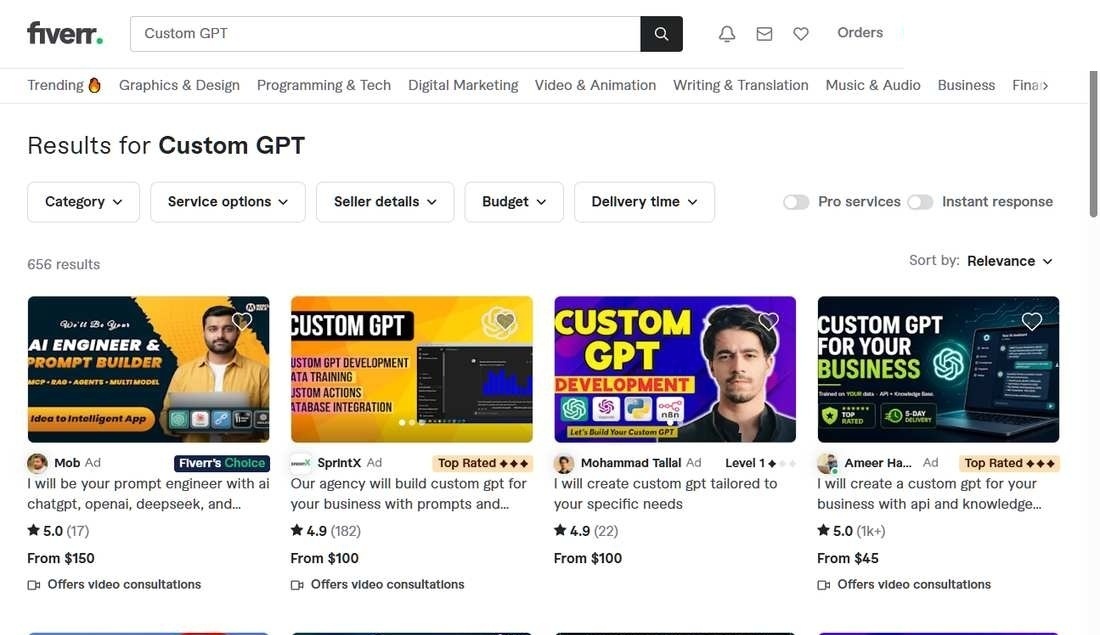Open AI Engineer & Prompt Builder thumbnail

[x=148, y=369]
